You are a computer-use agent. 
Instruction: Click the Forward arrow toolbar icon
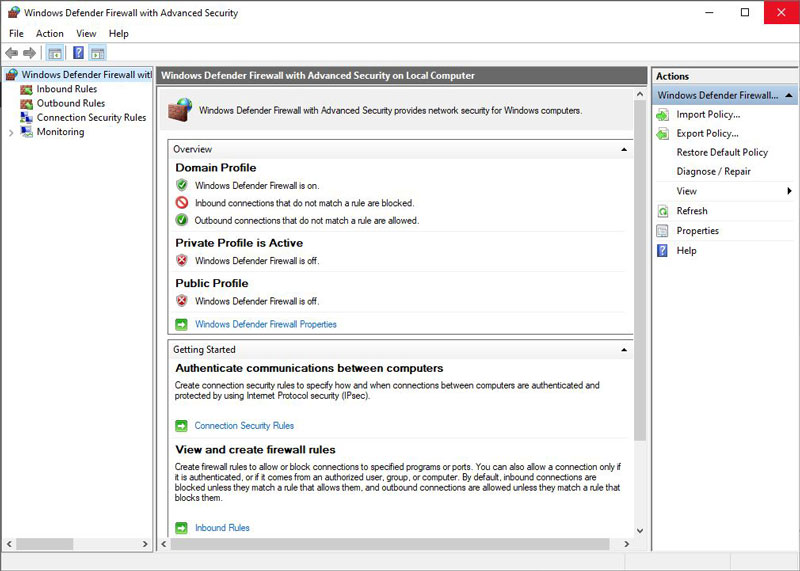(30, 53)
